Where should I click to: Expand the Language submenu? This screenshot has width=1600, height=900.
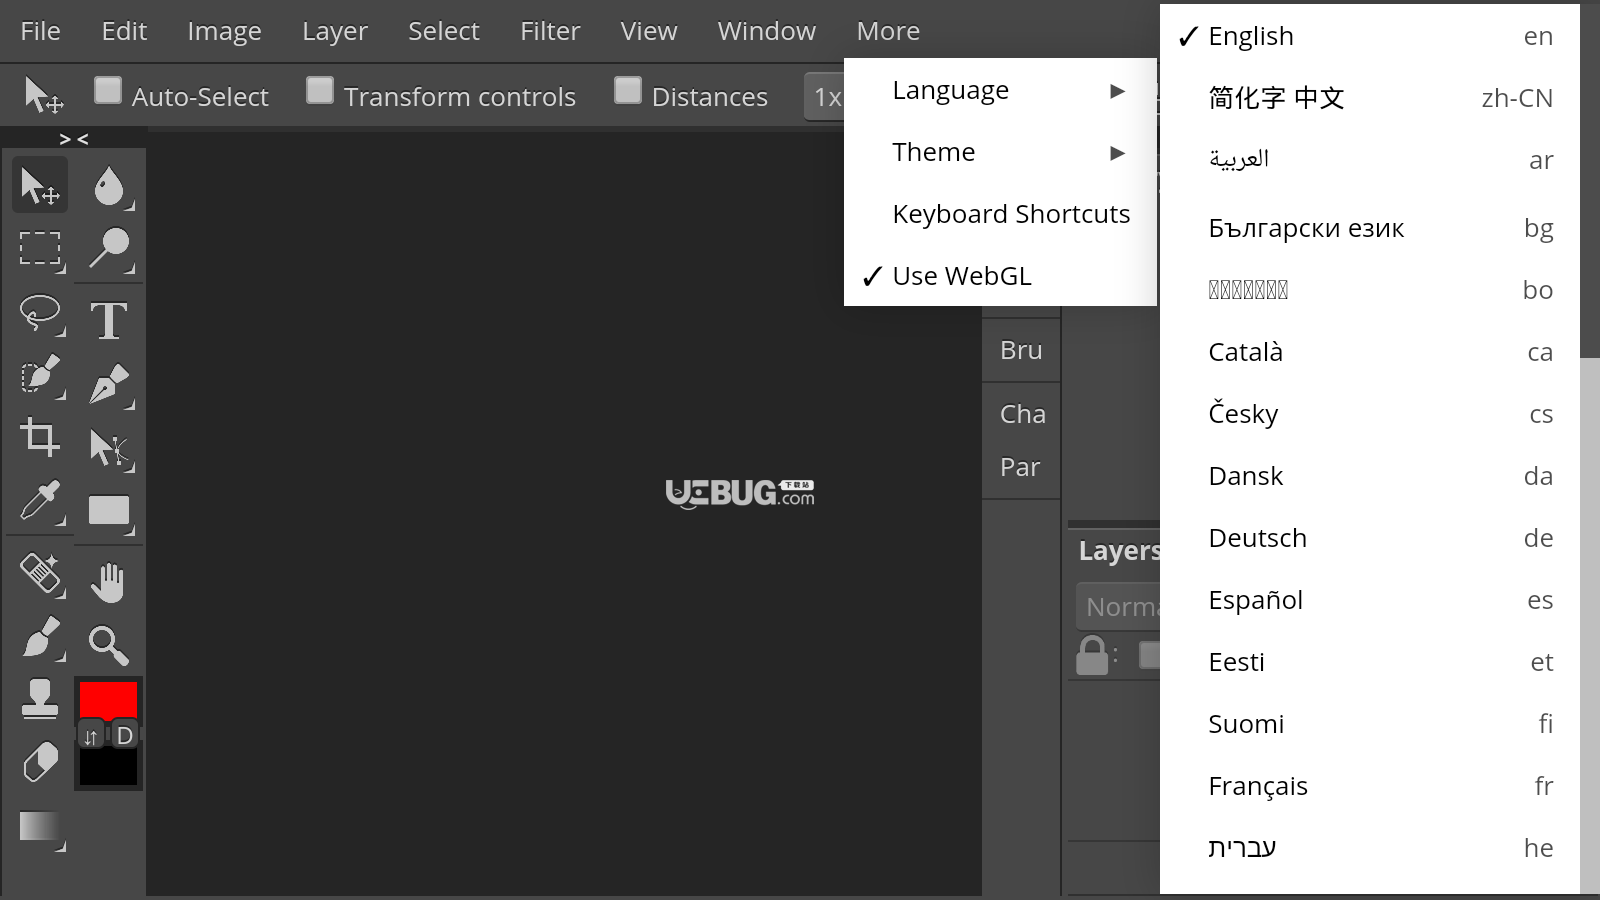click(1000, 90)
